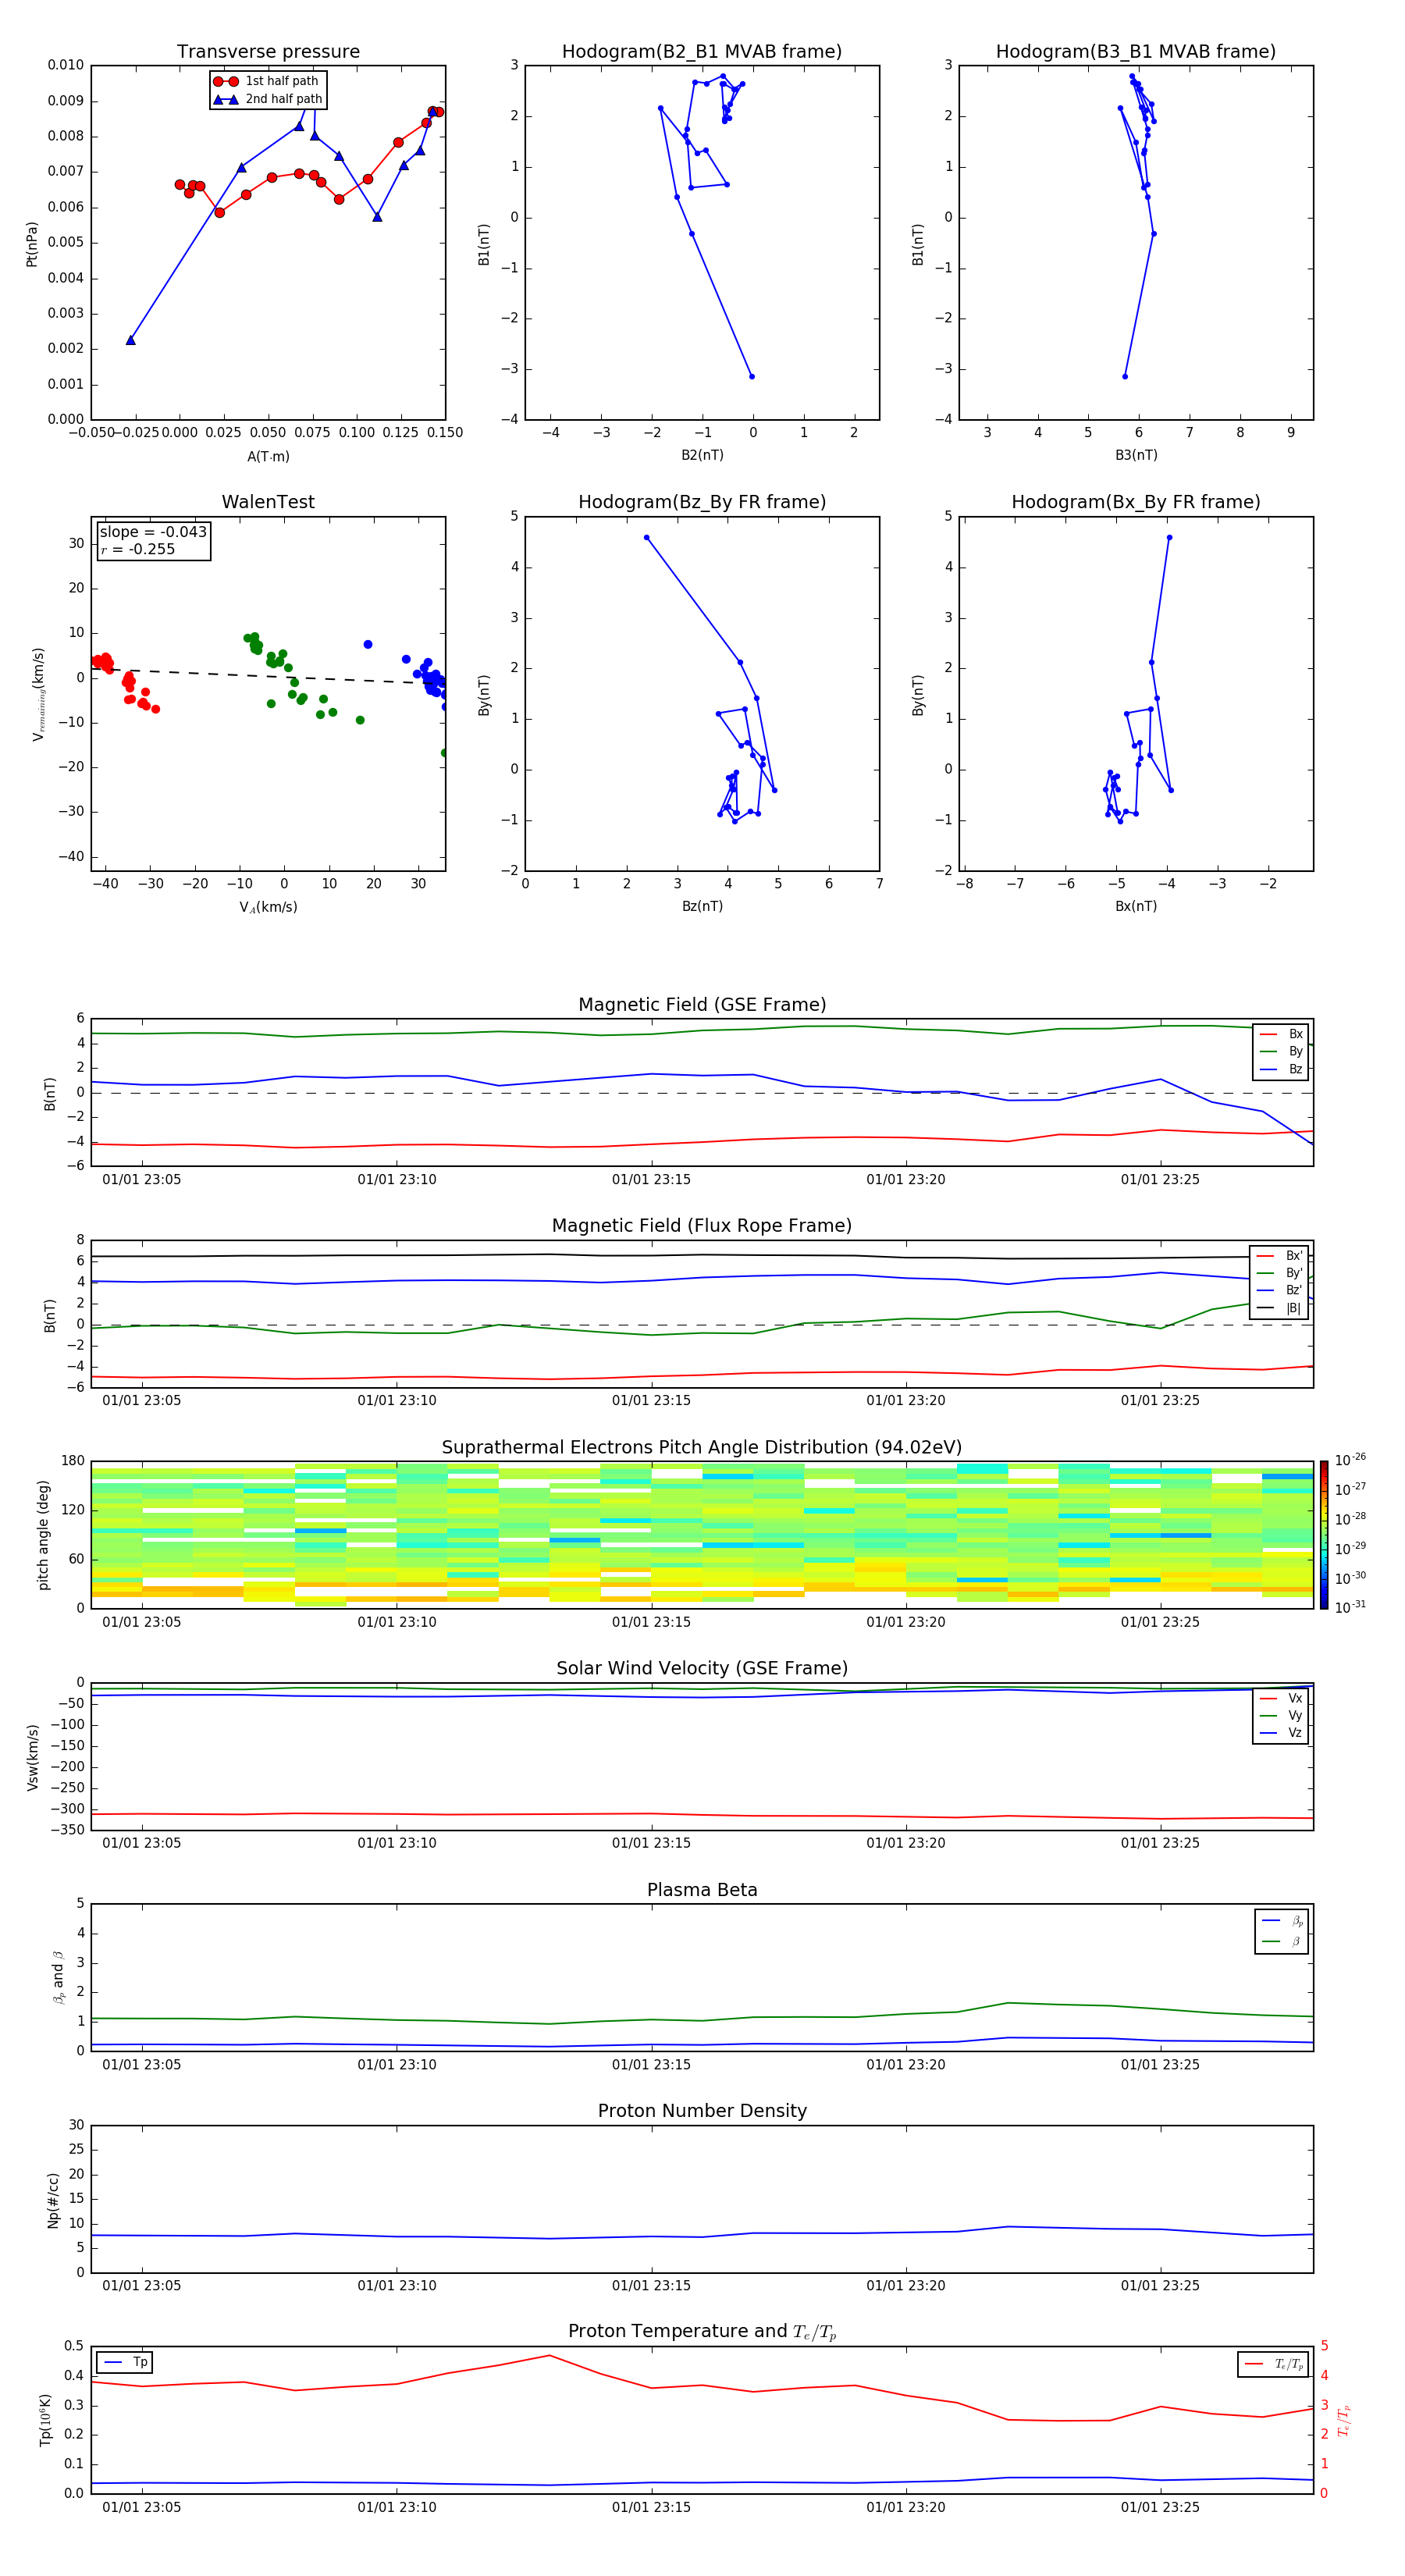Click the Hodogram(Bx_By FR frame) title

click(1136, 502)
